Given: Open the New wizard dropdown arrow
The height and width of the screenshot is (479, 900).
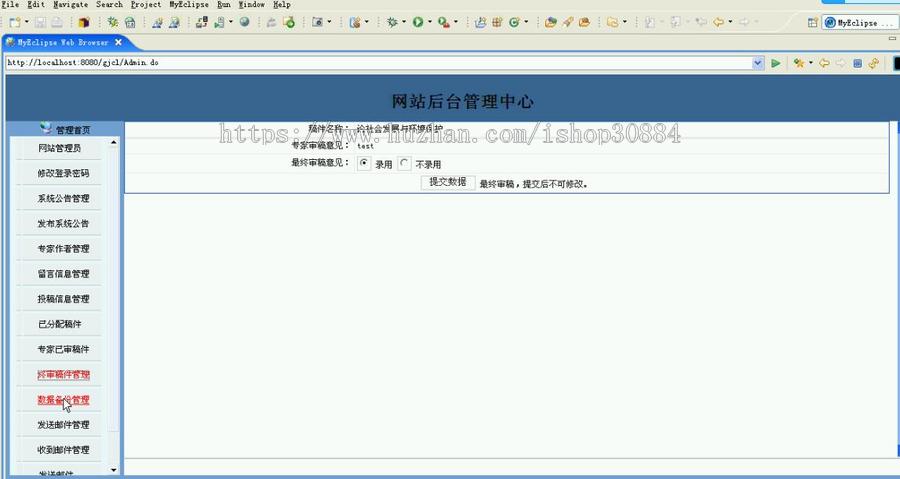Looking at the screenshot, I should [x=26, y=22].
